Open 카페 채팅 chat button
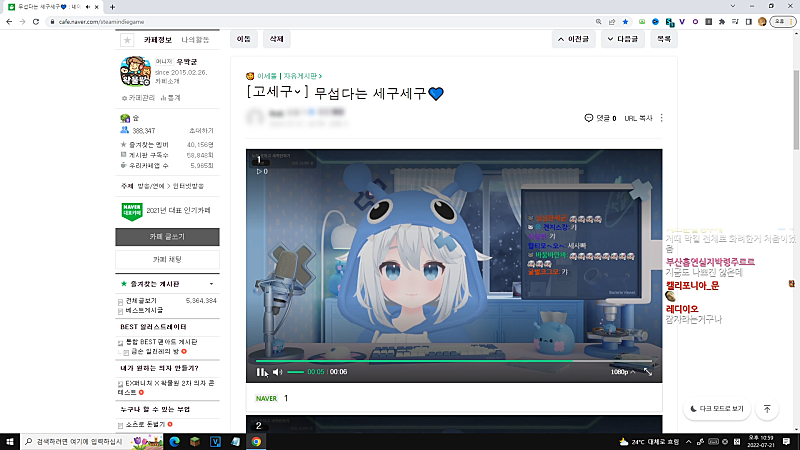The image size is (800, 450). (167, 259)
